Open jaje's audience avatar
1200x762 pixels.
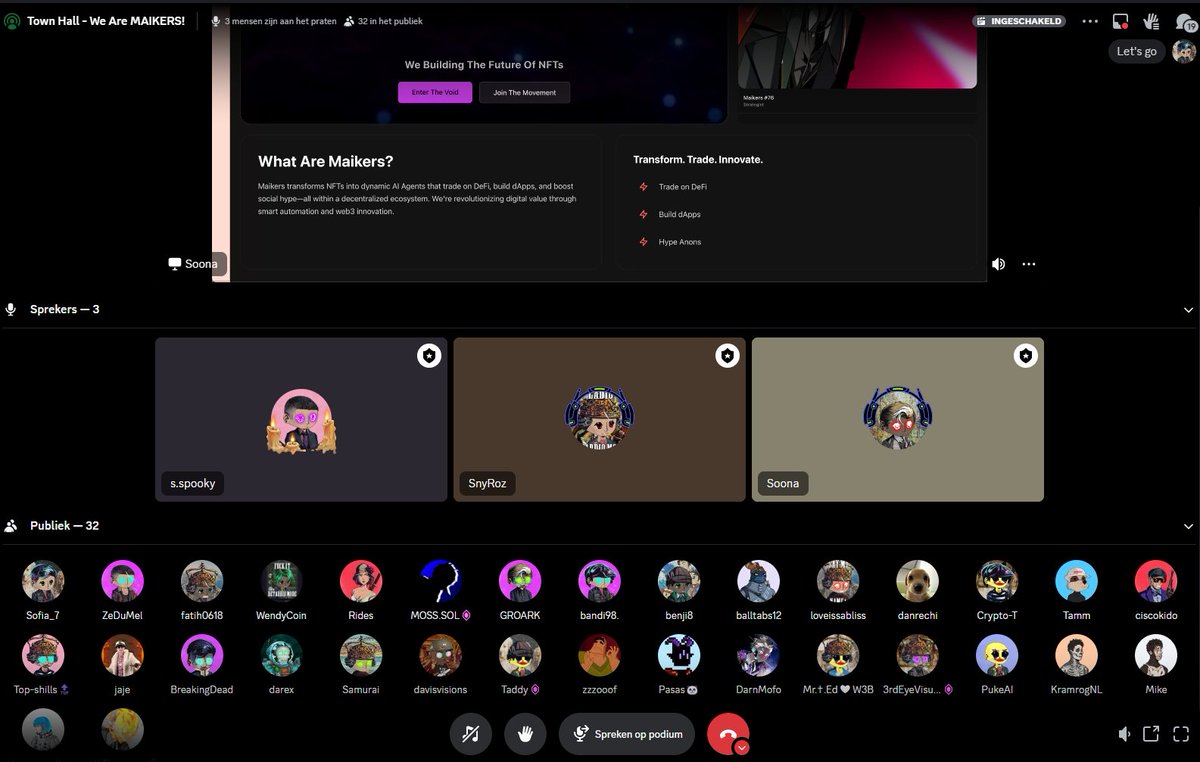(x=122, y=655)
